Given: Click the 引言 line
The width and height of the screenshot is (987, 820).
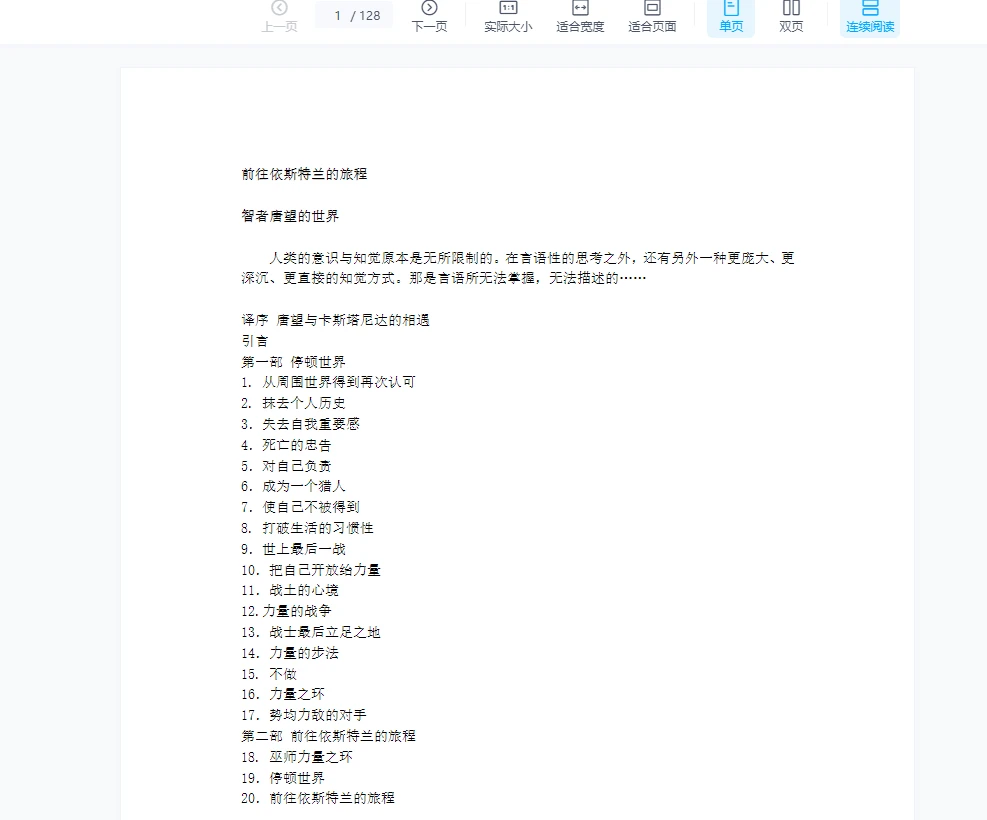Looking at the screenshot, I should pyautogui.click(x=255, y=341).
